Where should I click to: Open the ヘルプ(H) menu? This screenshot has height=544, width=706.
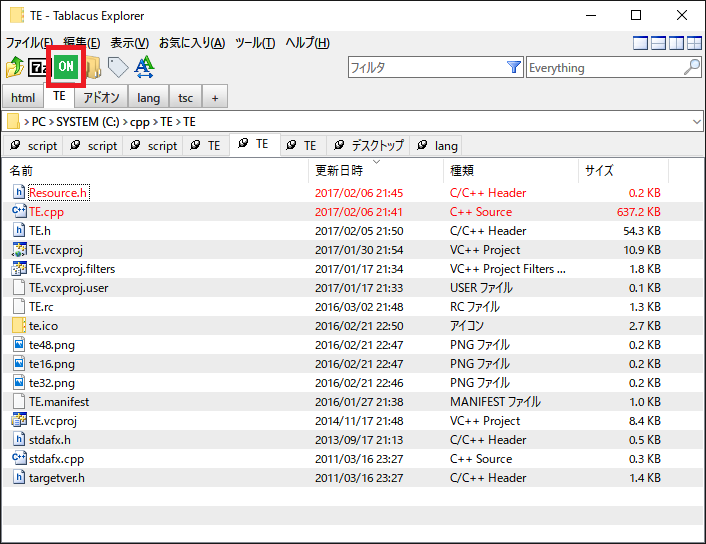click(308, 43)
